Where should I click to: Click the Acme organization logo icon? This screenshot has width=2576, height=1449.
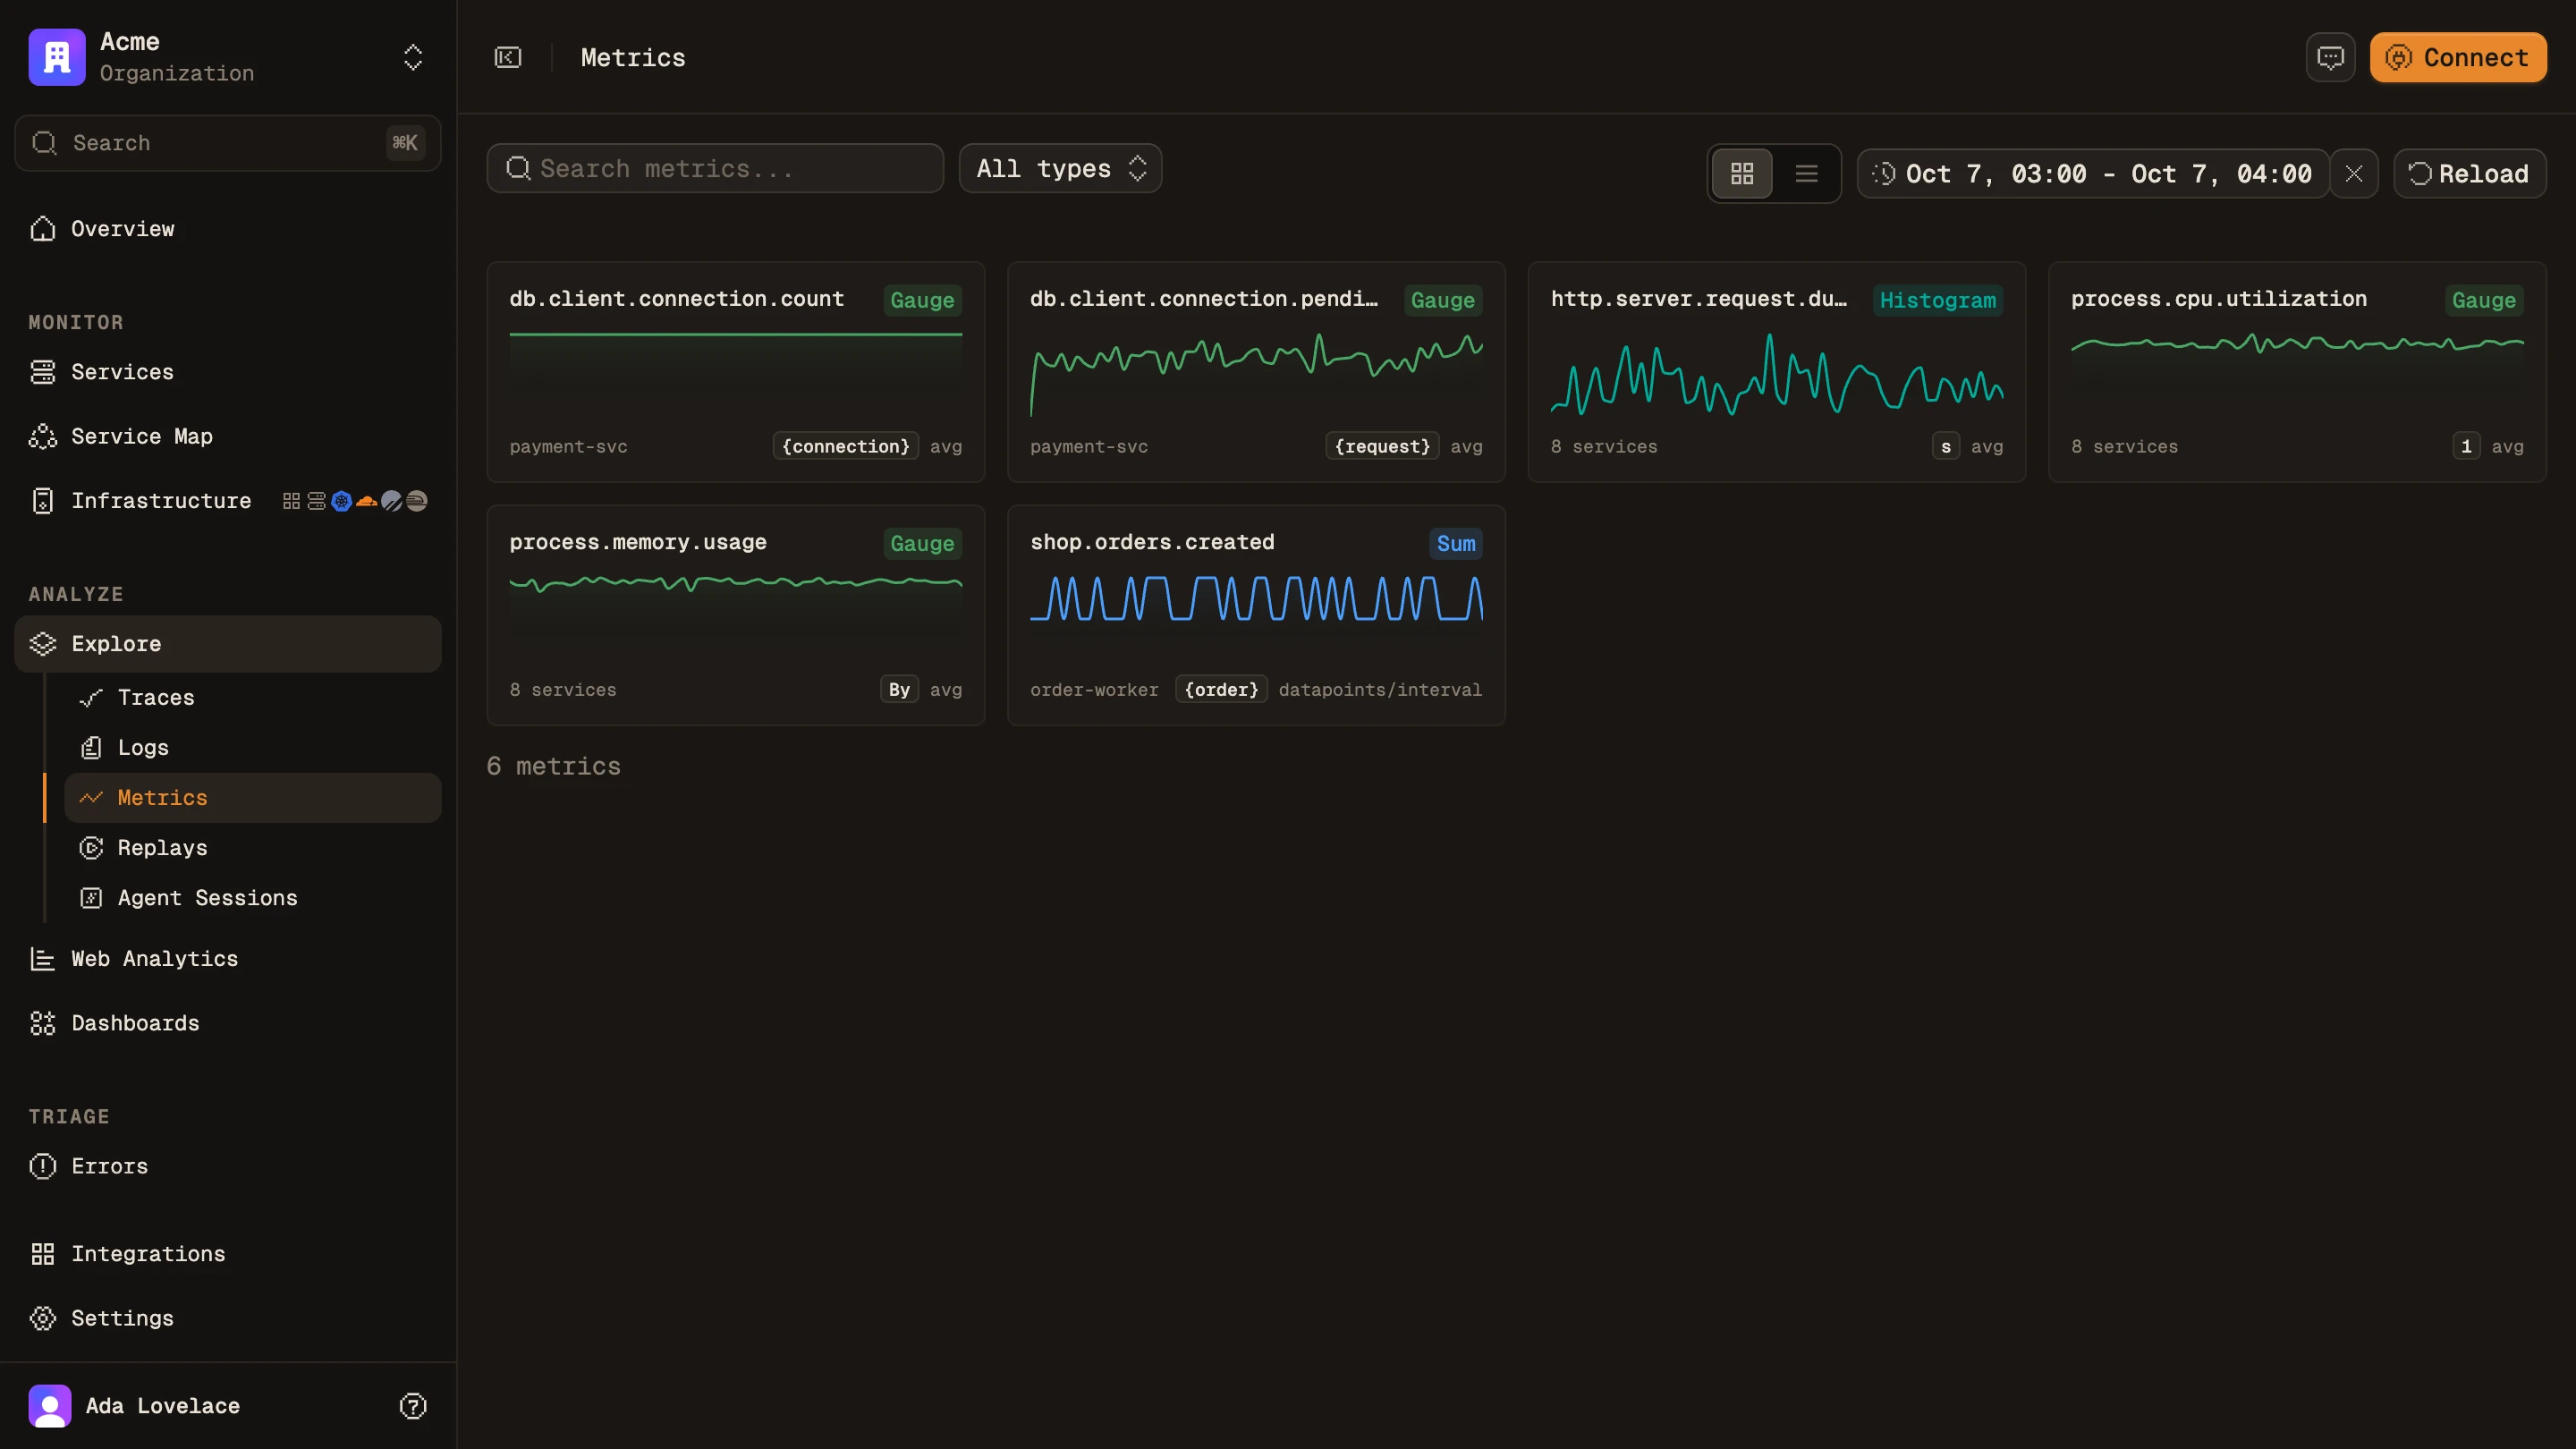point(57,57)
